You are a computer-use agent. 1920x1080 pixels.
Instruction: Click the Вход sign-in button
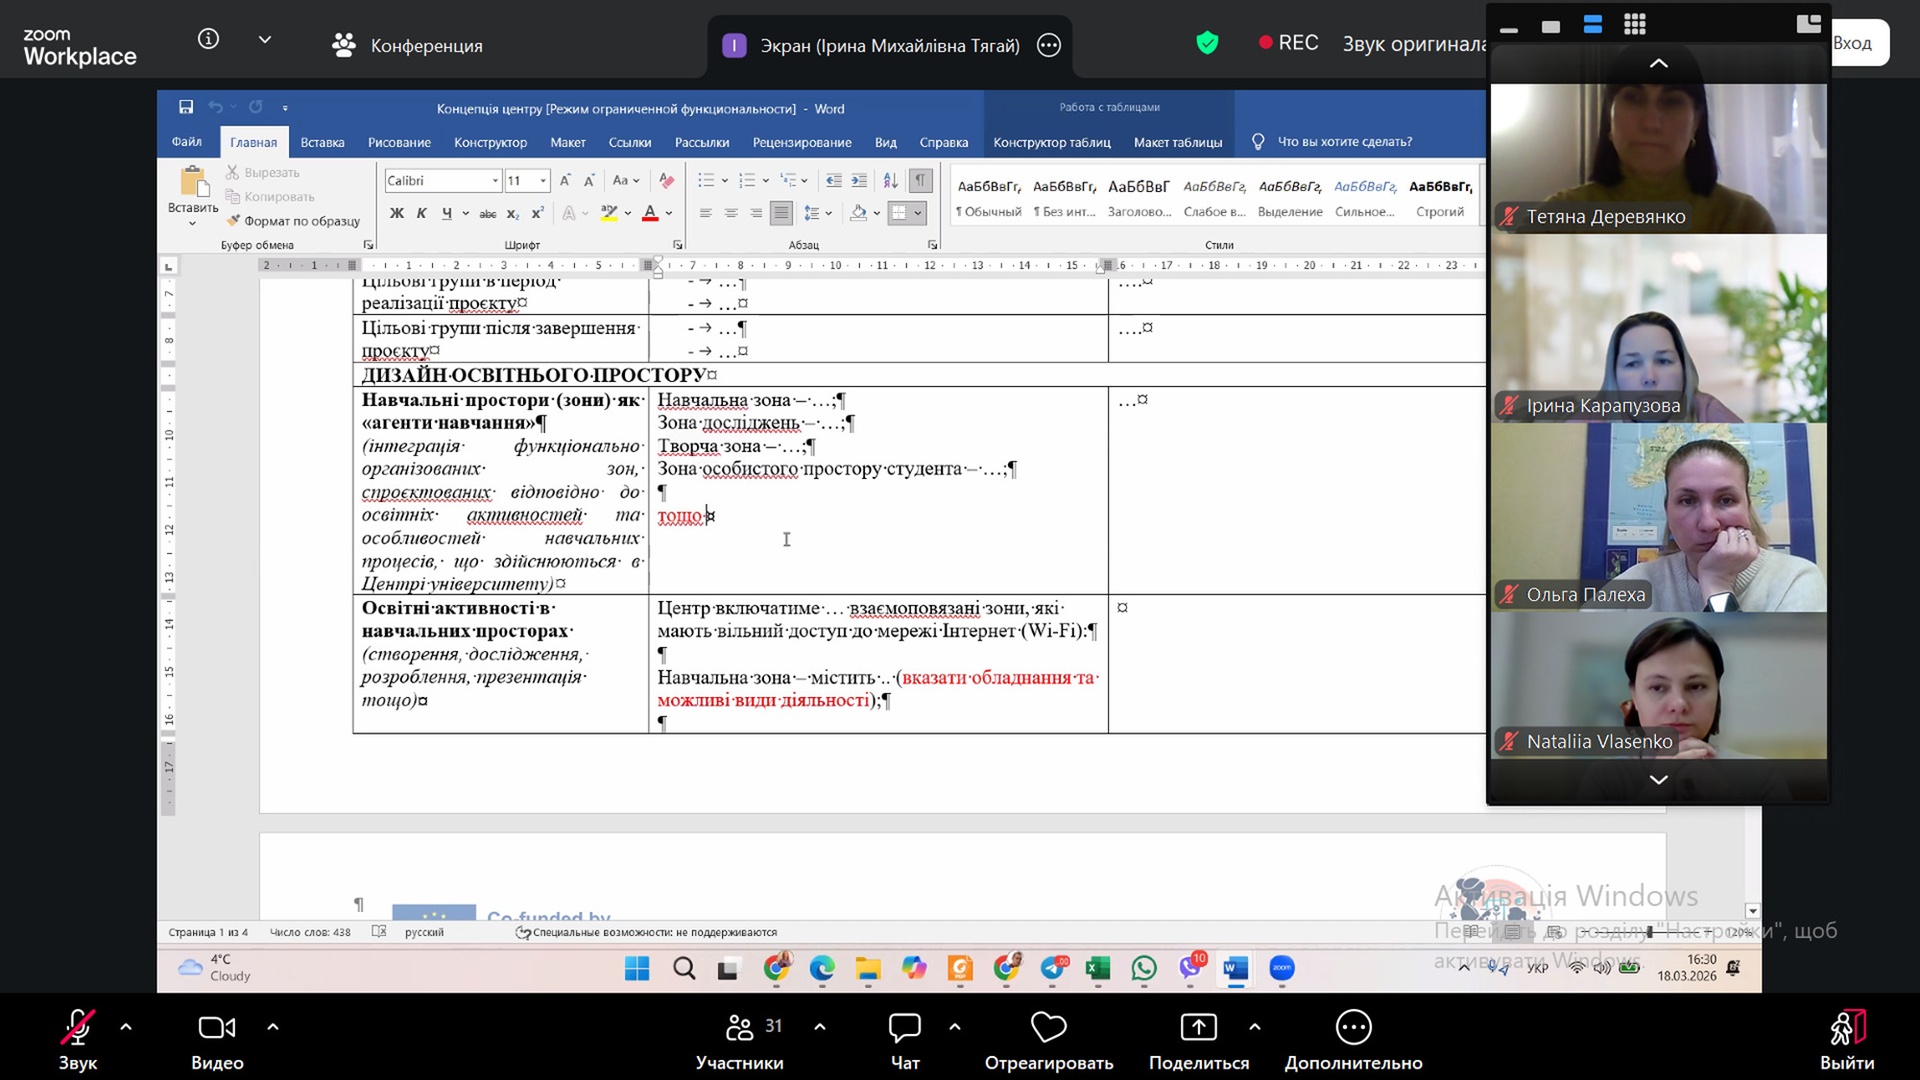click(1857, 43)
